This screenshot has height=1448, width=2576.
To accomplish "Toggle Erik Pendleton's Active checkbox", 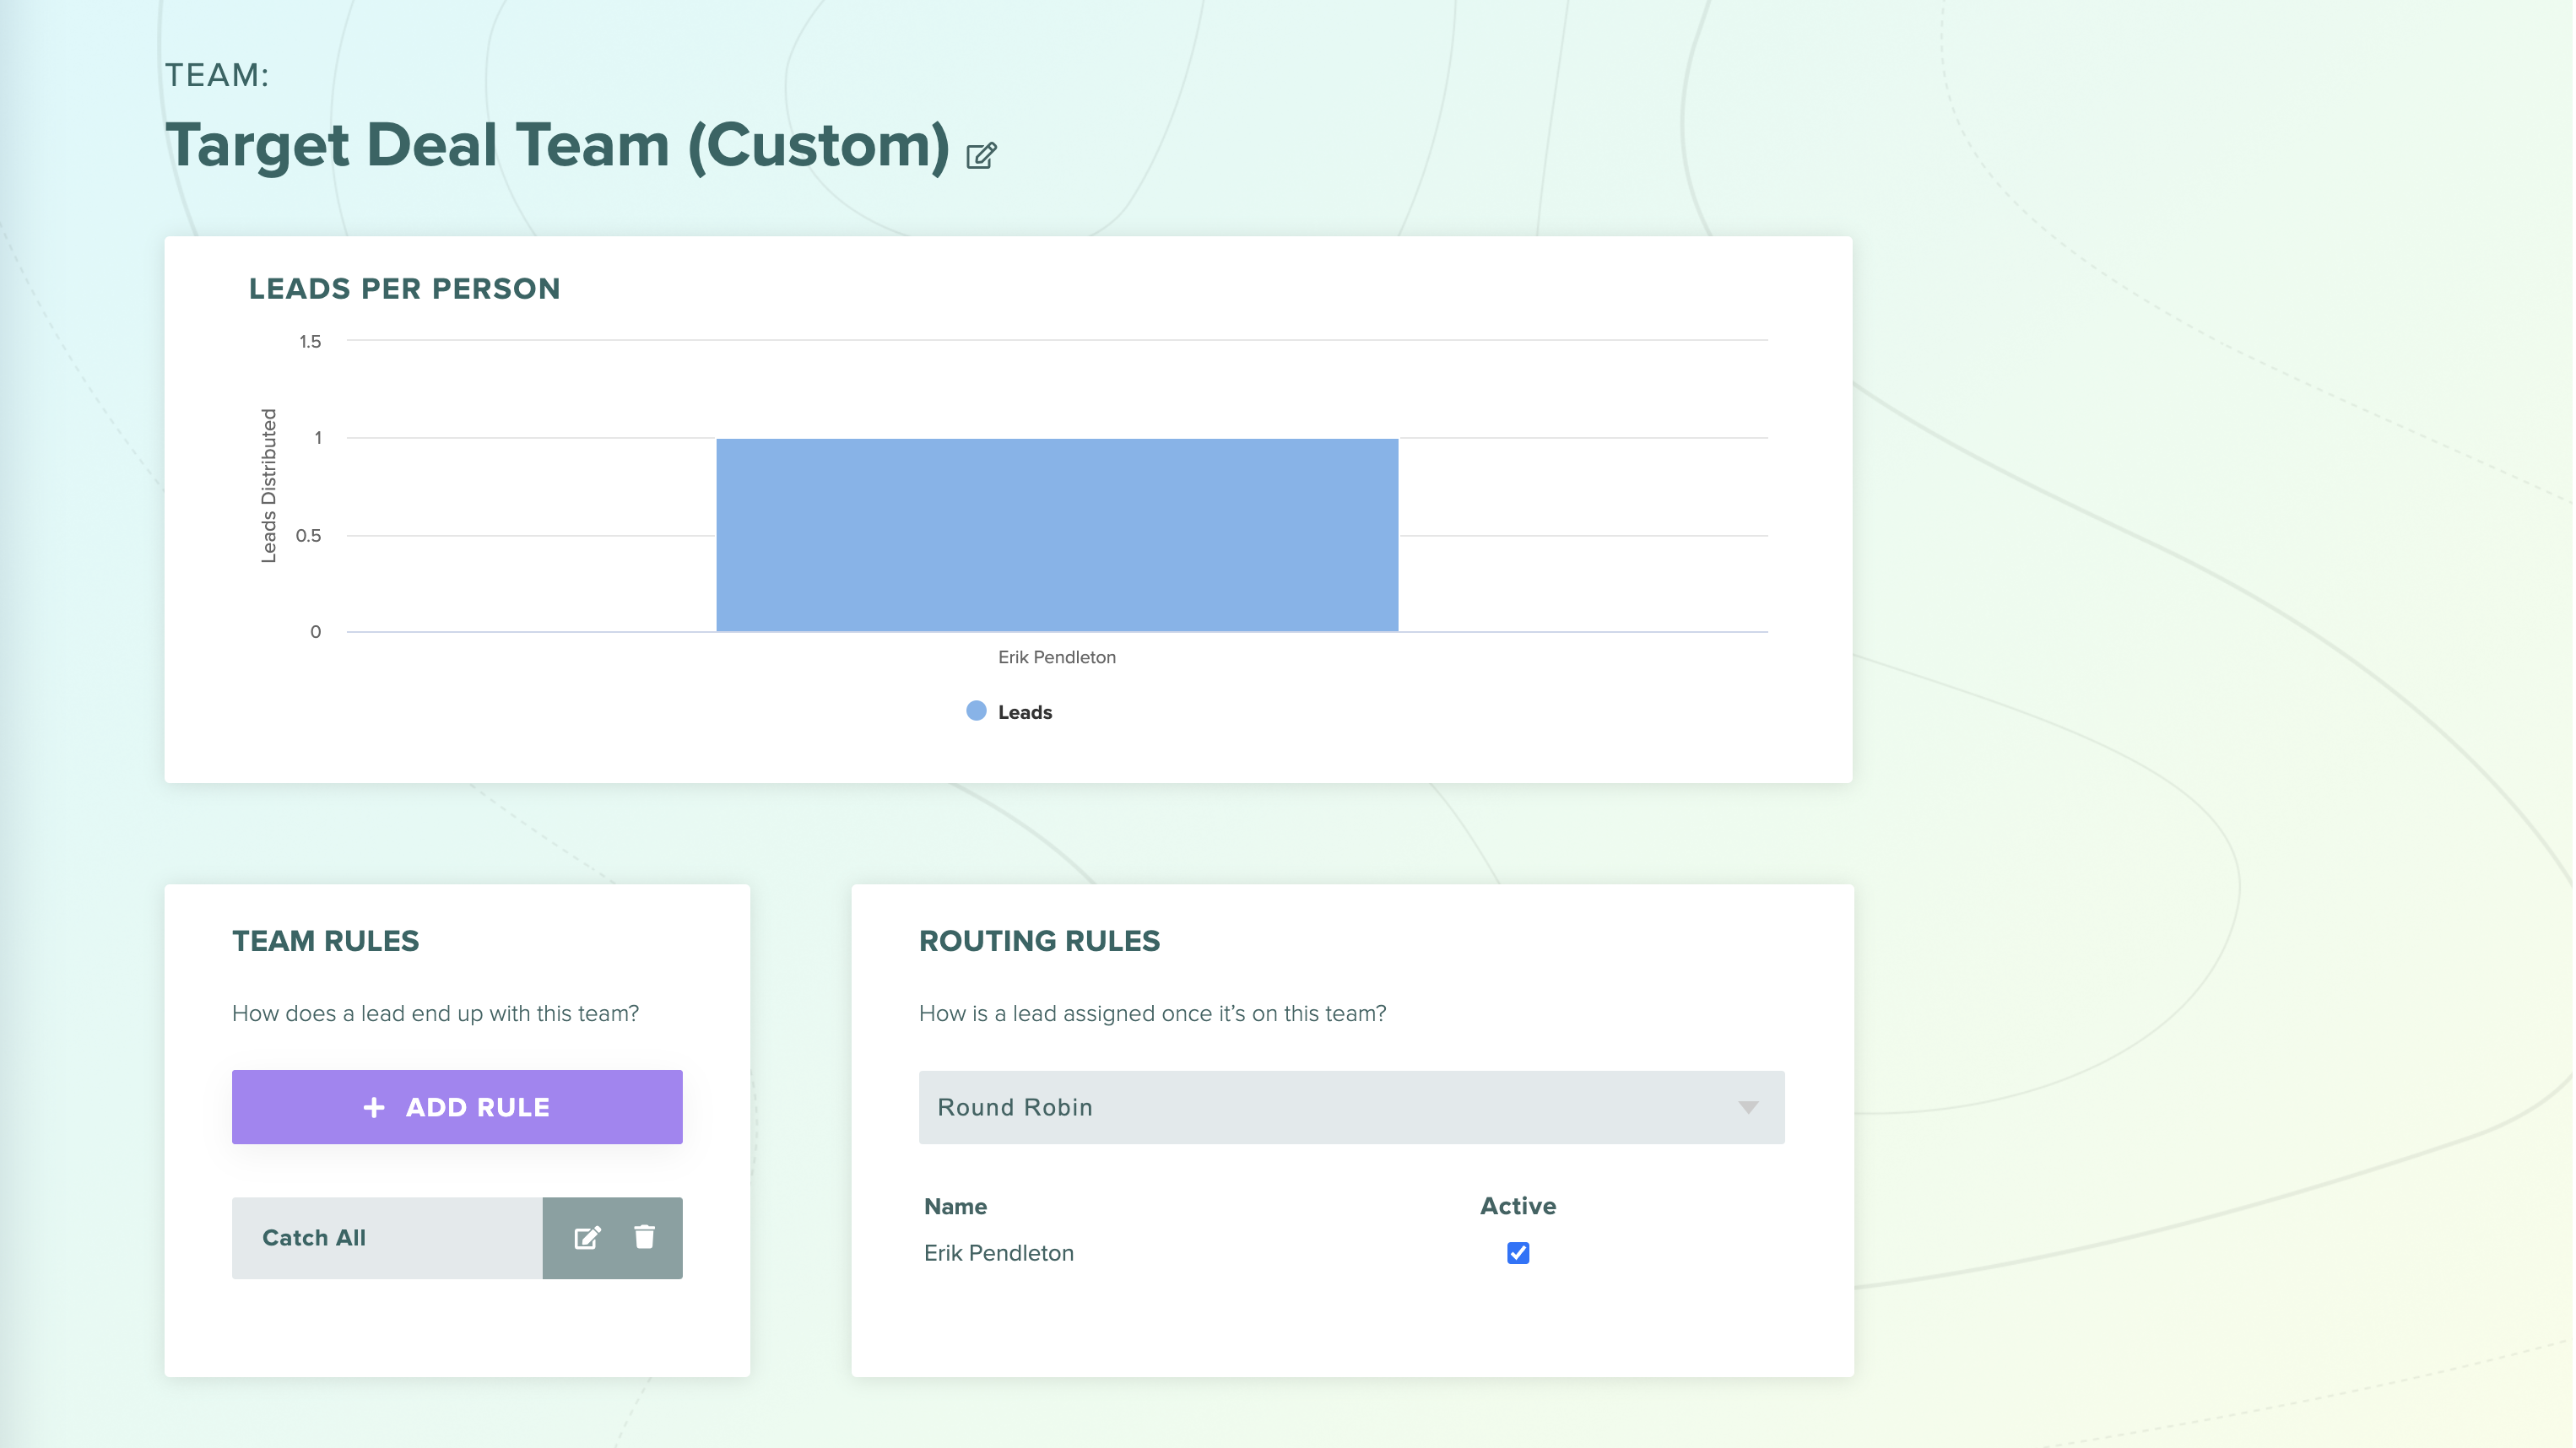I will pyautogui.click(x=1517, y=1253).
